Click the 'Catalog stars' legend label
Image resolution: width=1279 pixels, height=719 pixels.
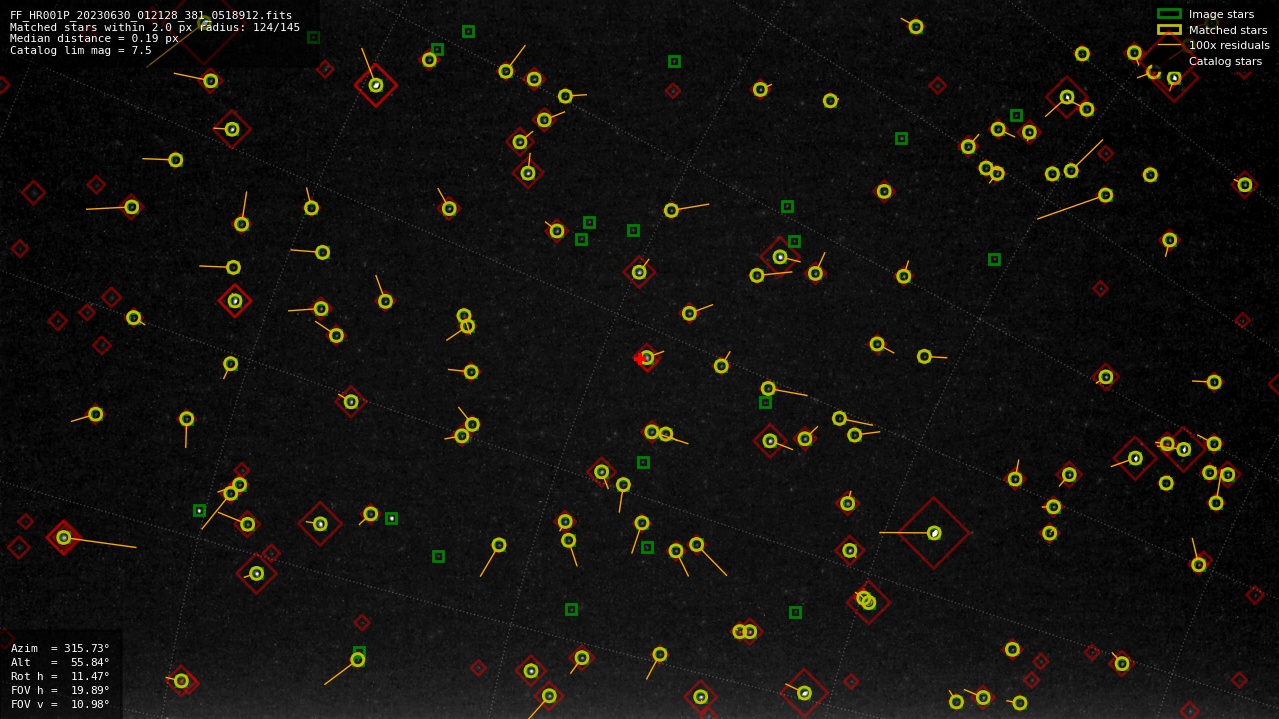1225,61
